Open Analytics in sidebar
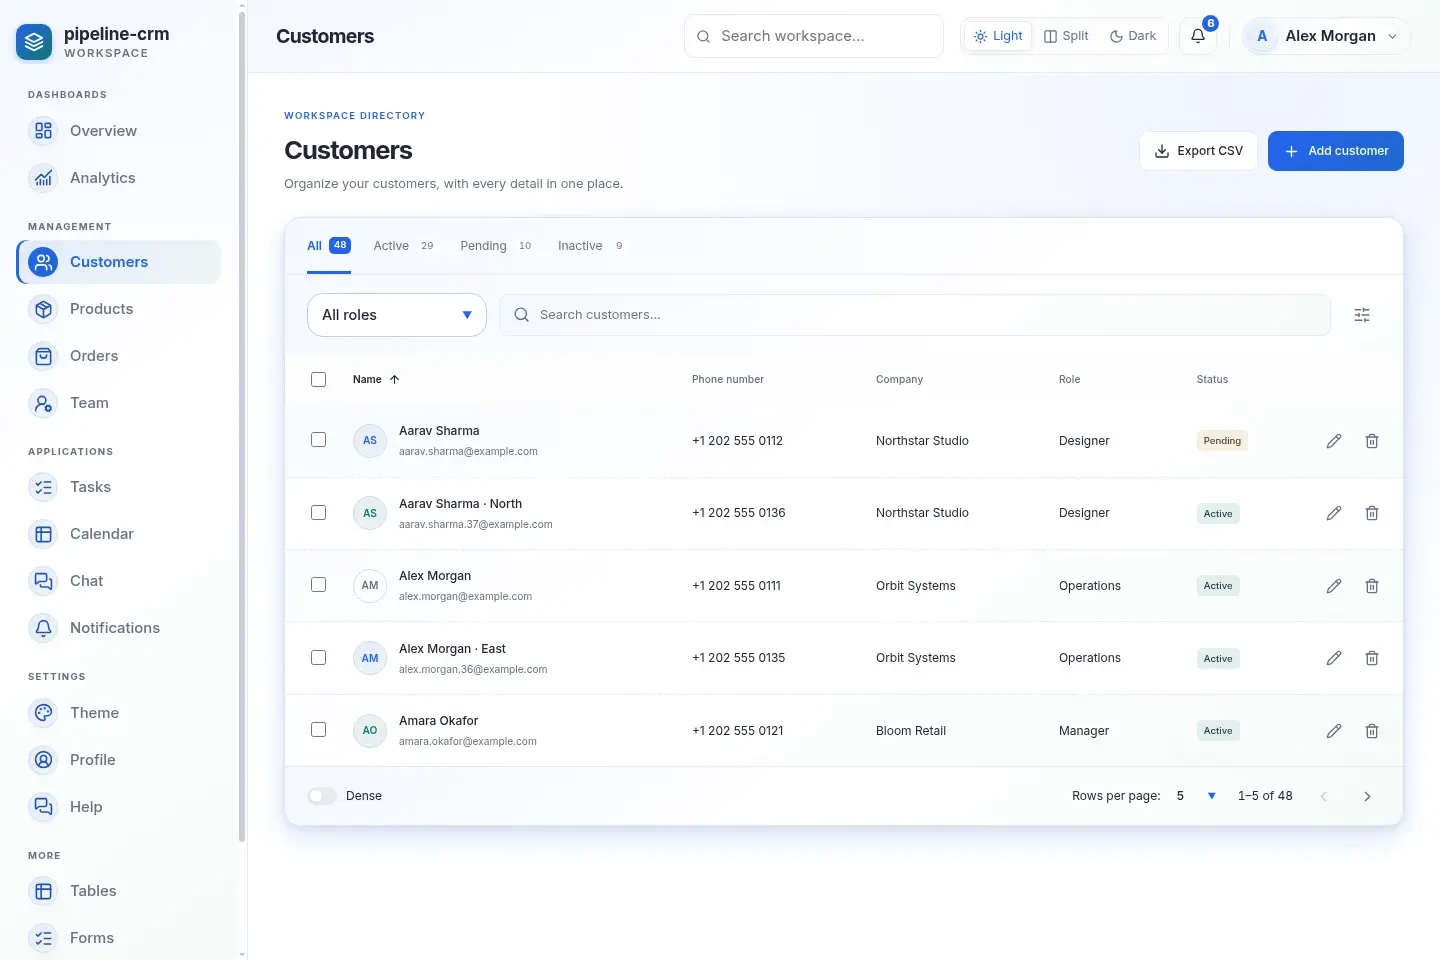The height and width of the screenshot is (960, 1440). click(x=119, y=178)
